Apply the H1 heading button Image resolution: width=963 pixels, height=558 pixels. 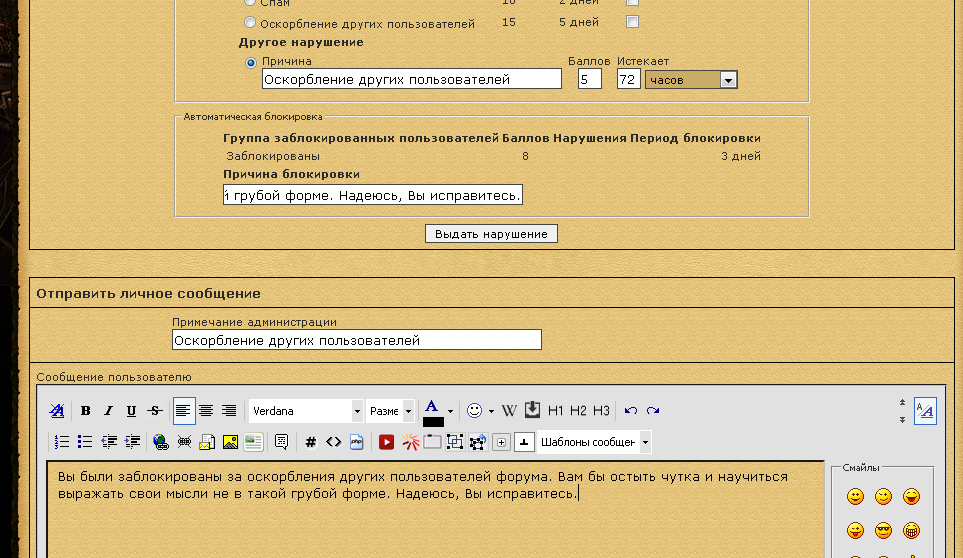pos(556,411)
